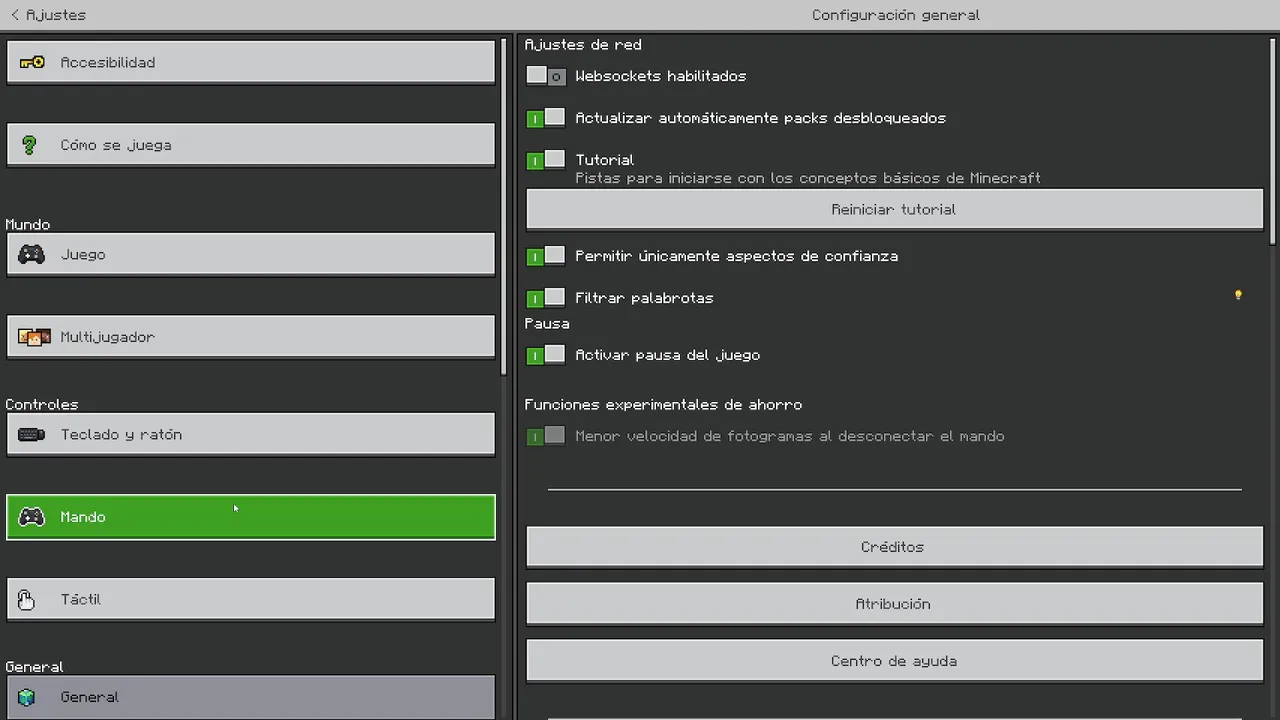Click the Mundo section label
This screenshot has width=1280, height=720.
(27, 225)
